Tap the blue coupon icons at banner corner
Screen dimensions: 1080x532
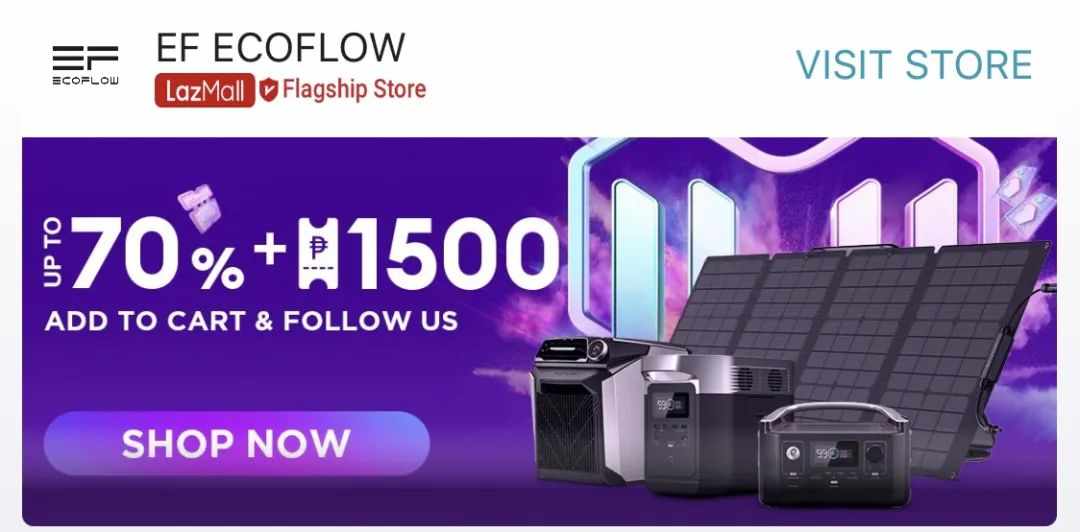1026,200
